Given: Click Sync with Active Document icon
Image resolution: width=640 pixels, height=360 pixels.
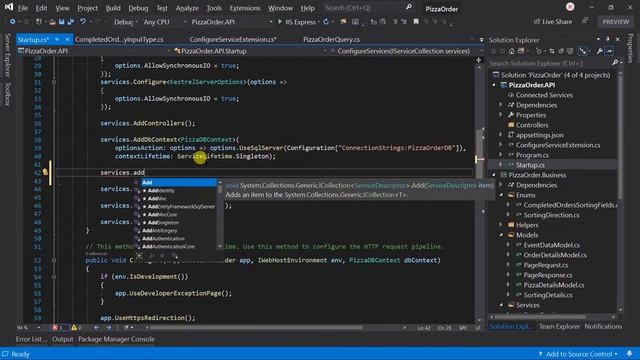Looking at the screenshot, I should (552, 51).
